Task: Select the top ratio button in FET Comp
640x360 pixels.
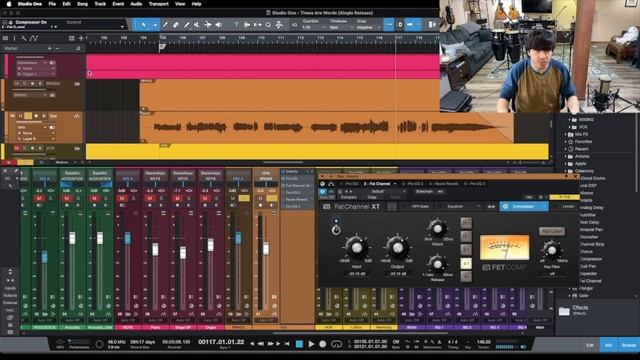Action: coord(466,223)
